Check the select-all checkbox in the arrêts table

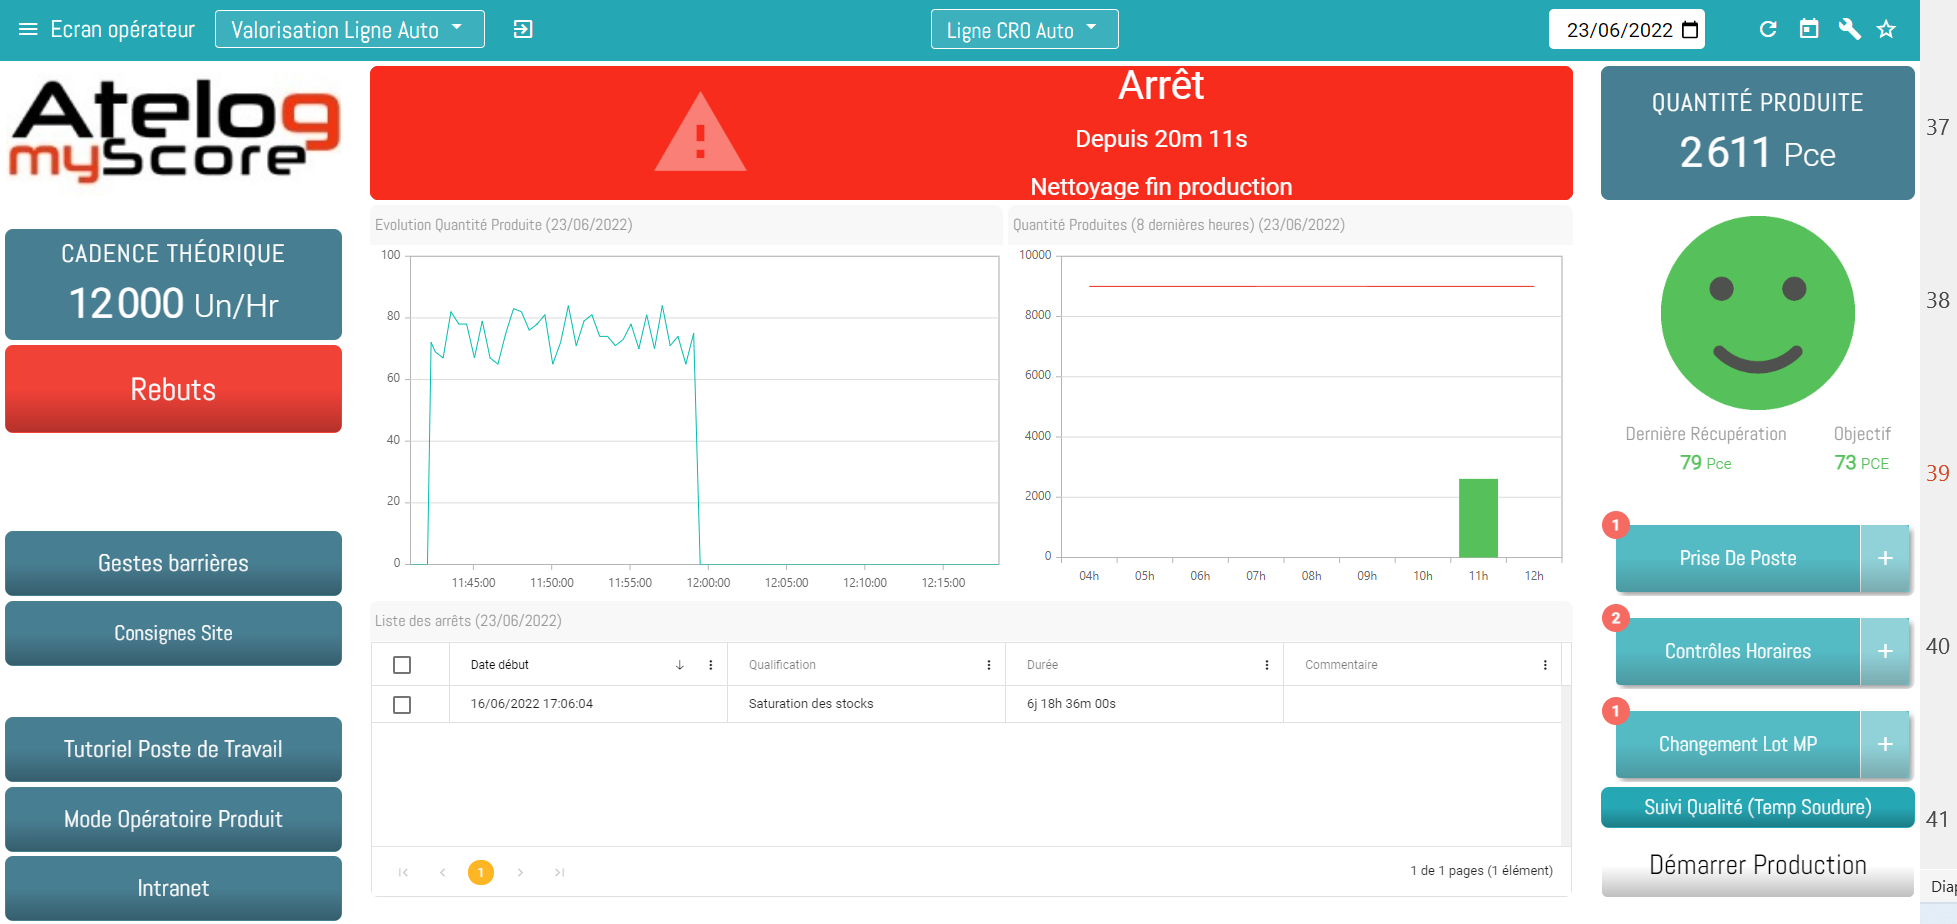403,664
